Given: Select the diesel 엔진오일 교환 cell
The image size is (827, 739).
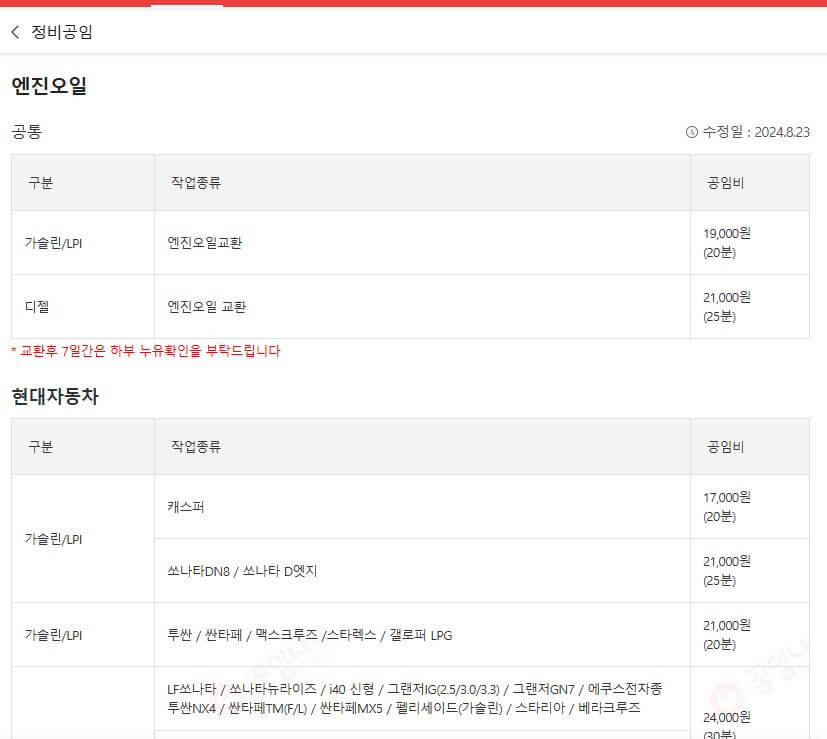Looking at the screenshot, I should pos(422,306).
